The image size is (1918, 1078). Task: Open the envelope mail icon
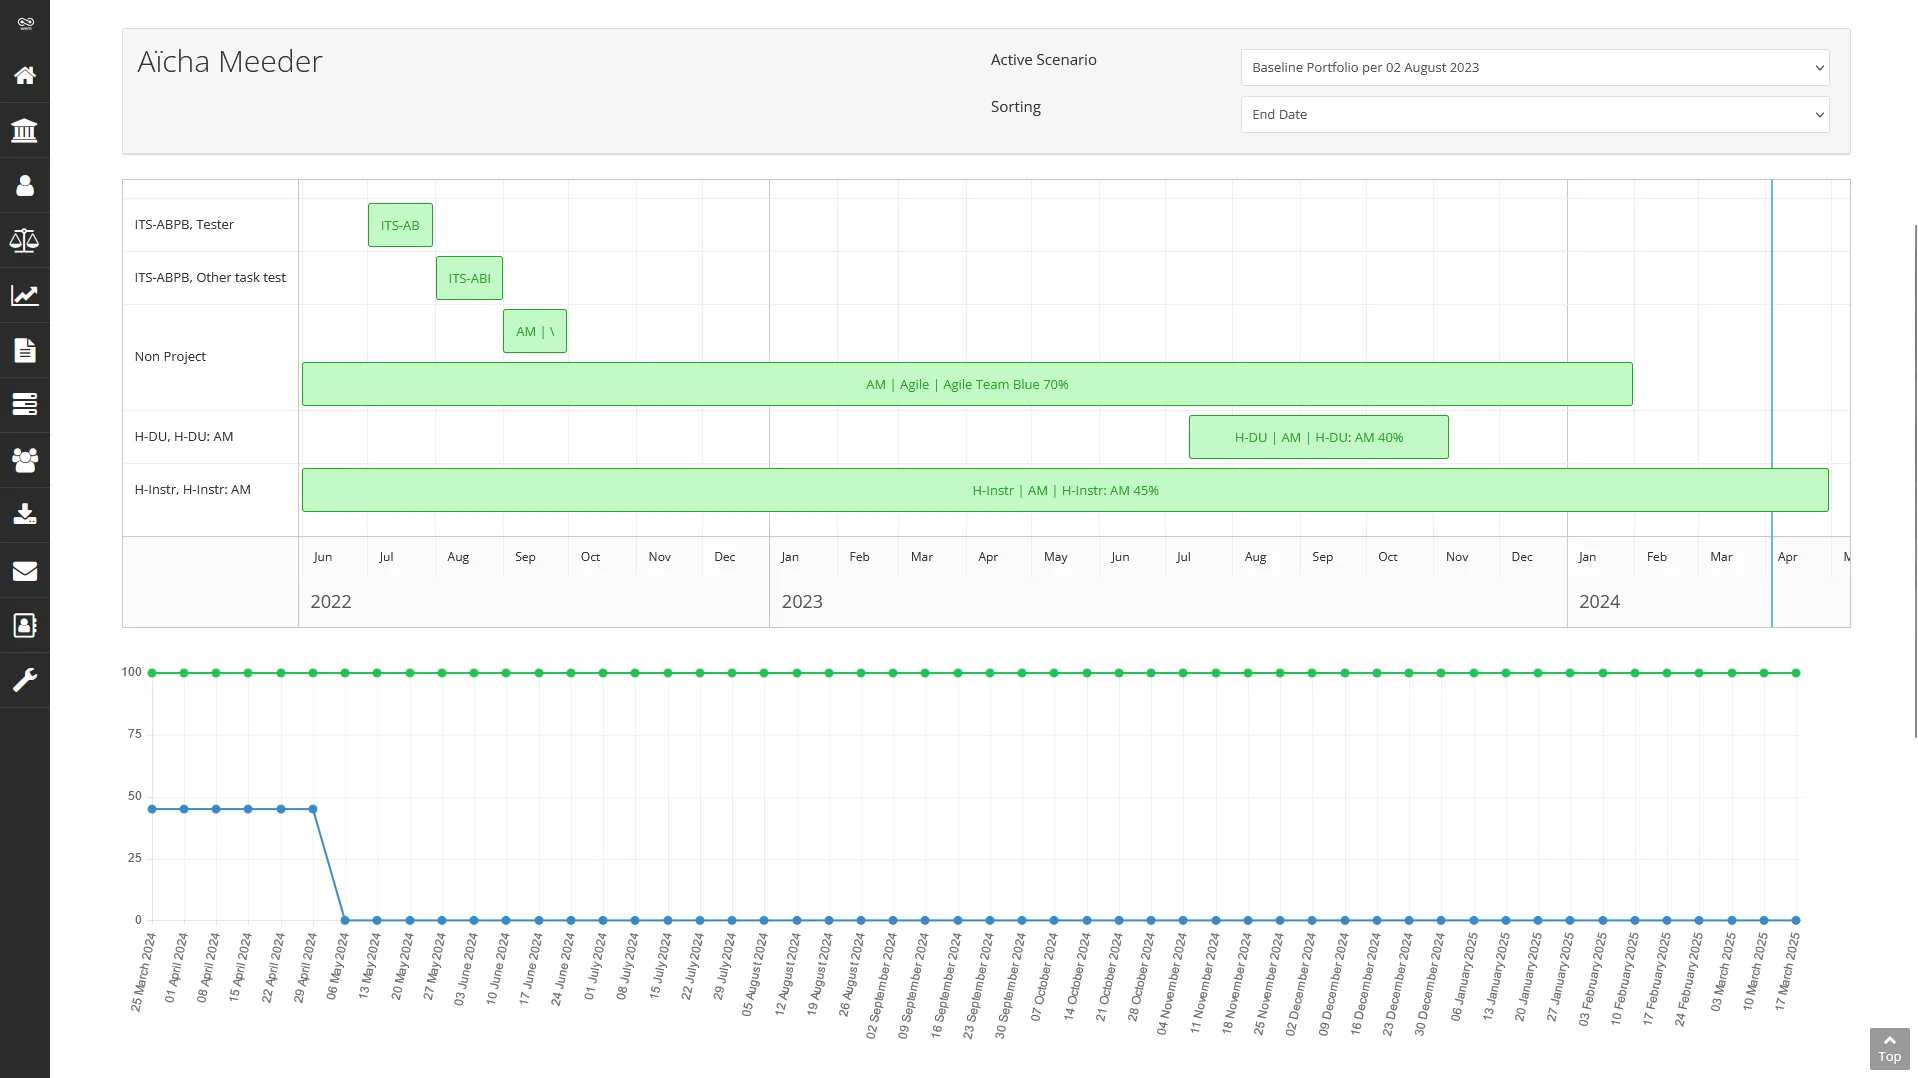24,569
